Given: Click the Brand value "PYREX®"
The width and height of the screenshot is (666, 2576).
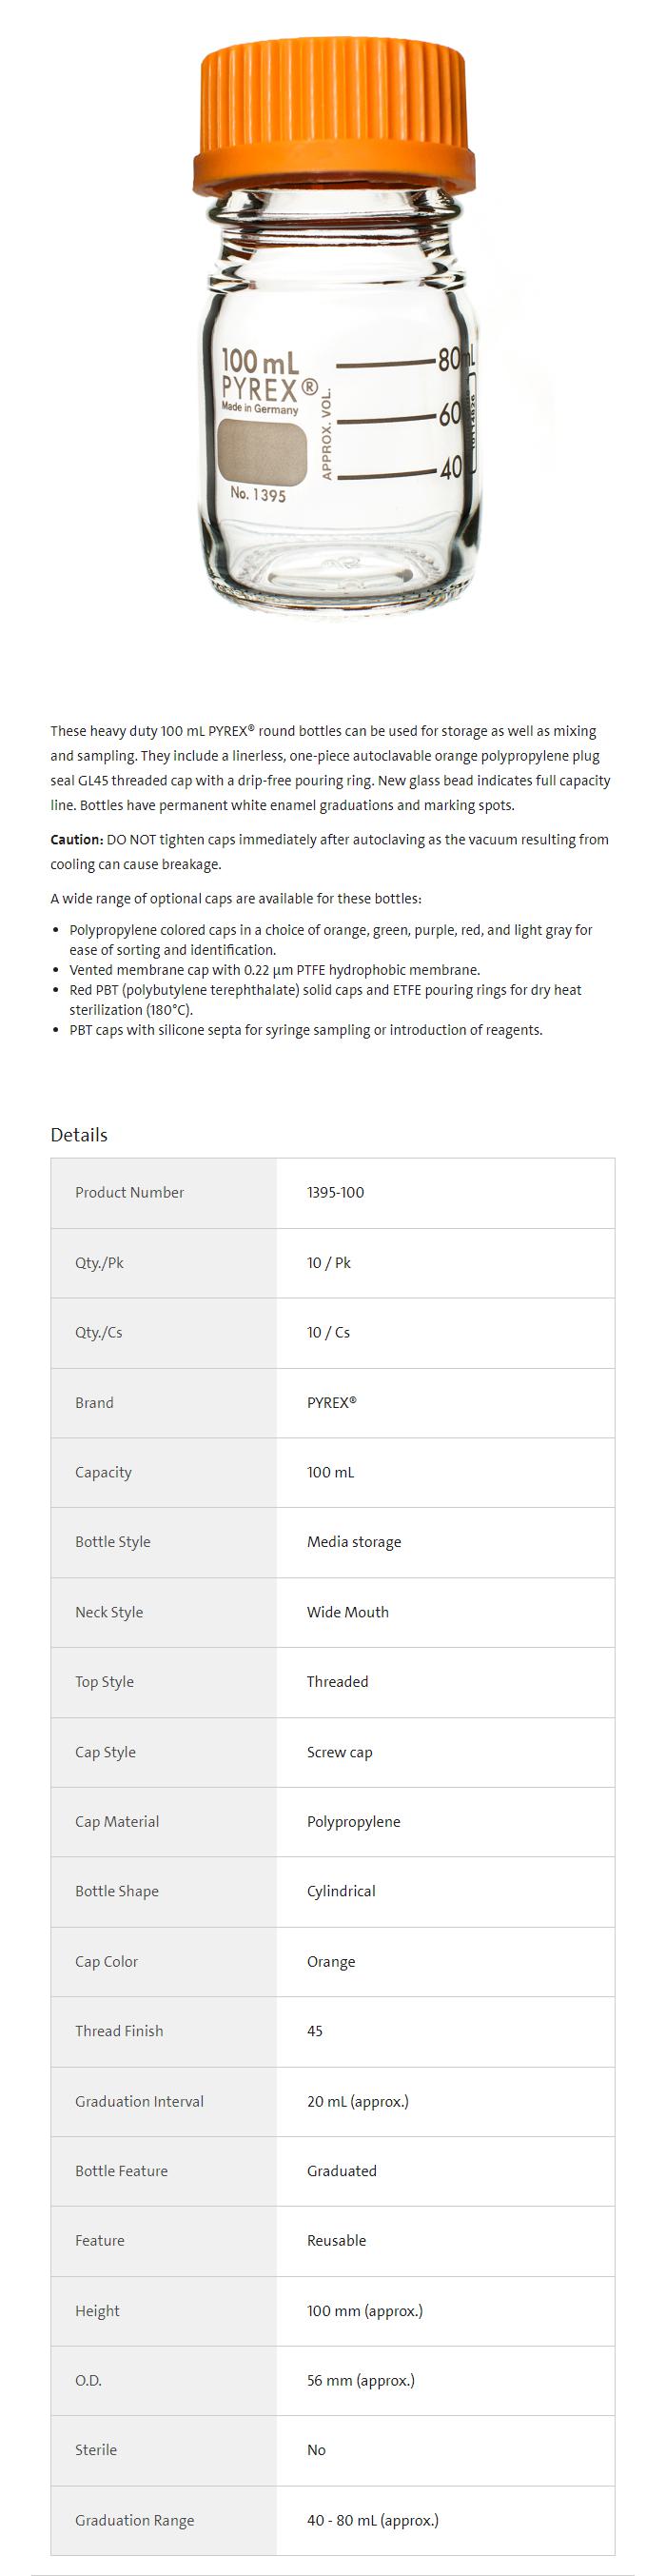Looking at the screenshot, I should tap(331, 1402).
